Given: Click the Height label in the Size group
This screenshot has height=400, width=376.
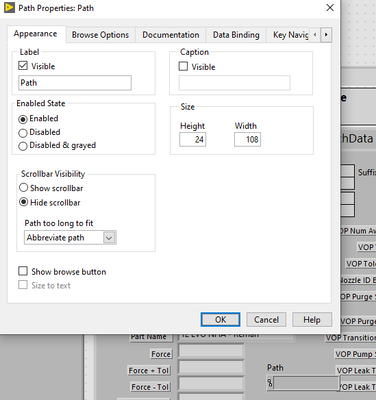Looking at the screenshot, I should click(x=192, y=126).
